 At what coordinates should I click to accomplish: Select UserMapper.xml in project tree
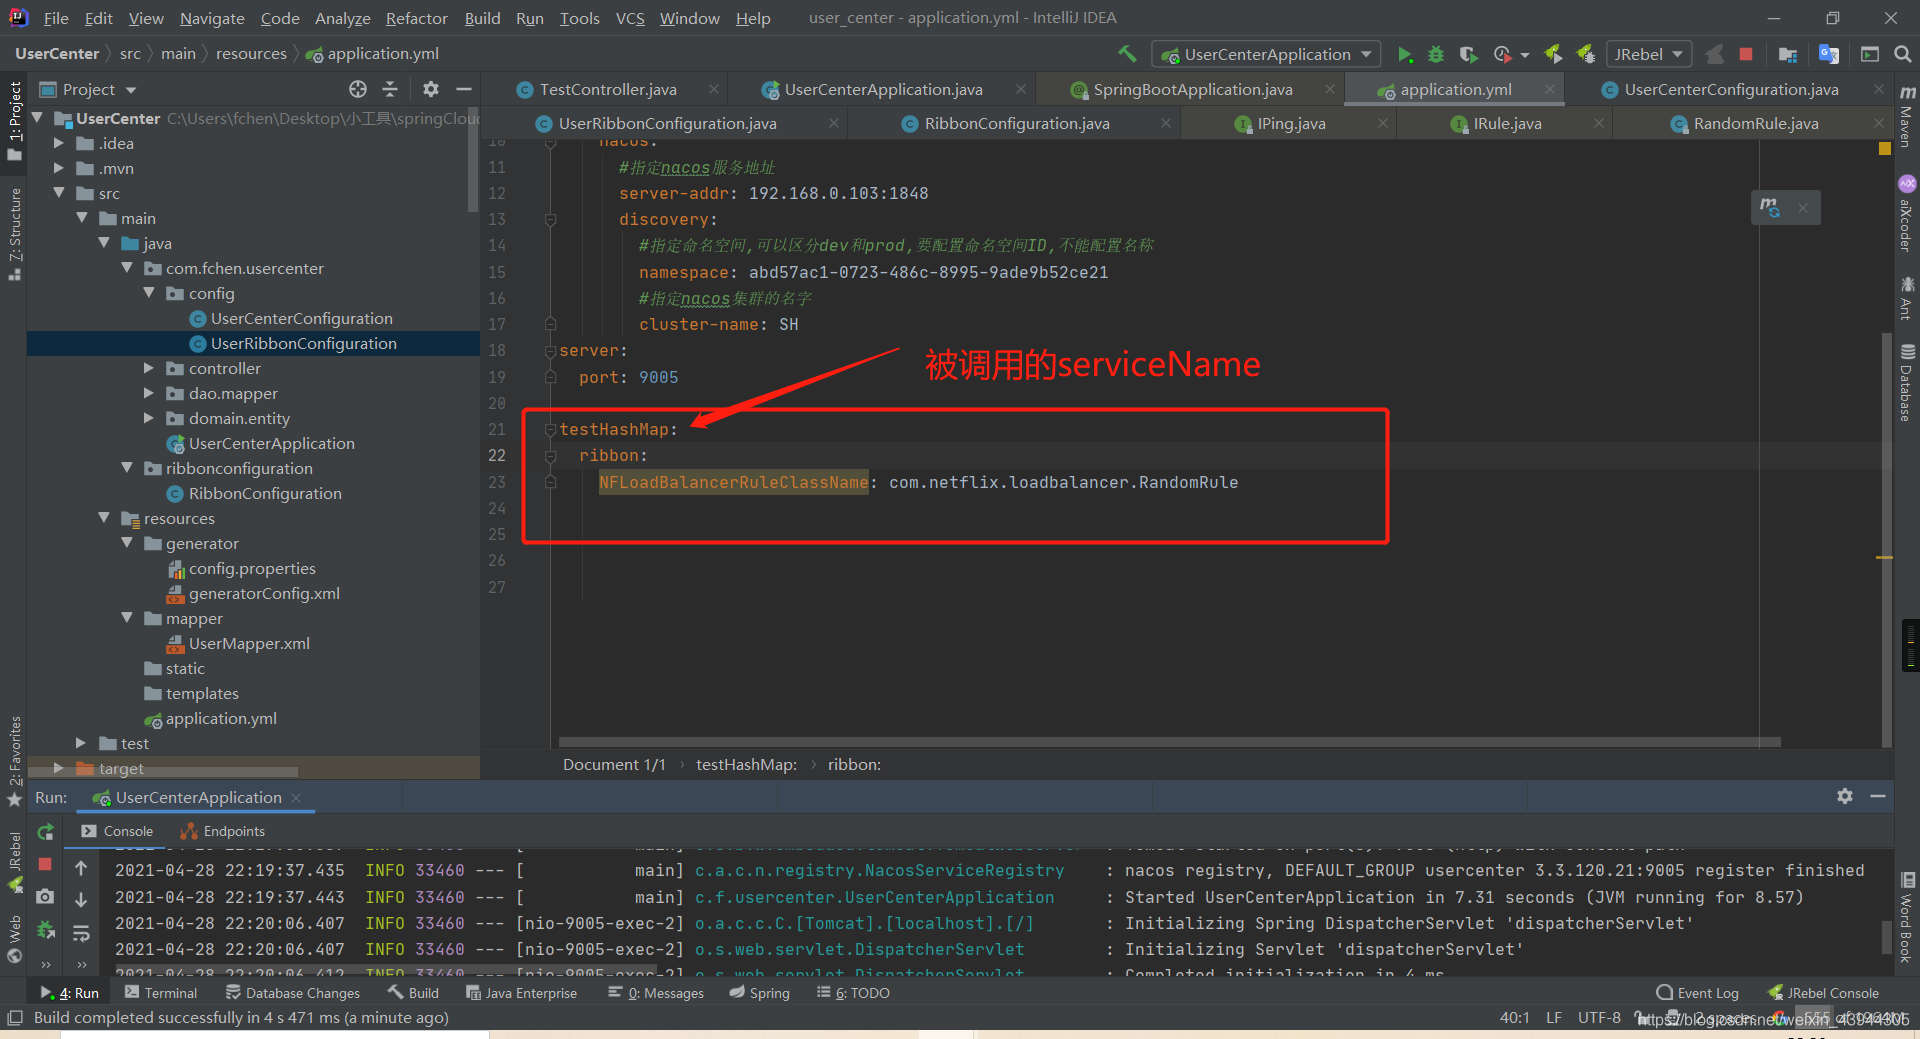(x=239, y=643)
